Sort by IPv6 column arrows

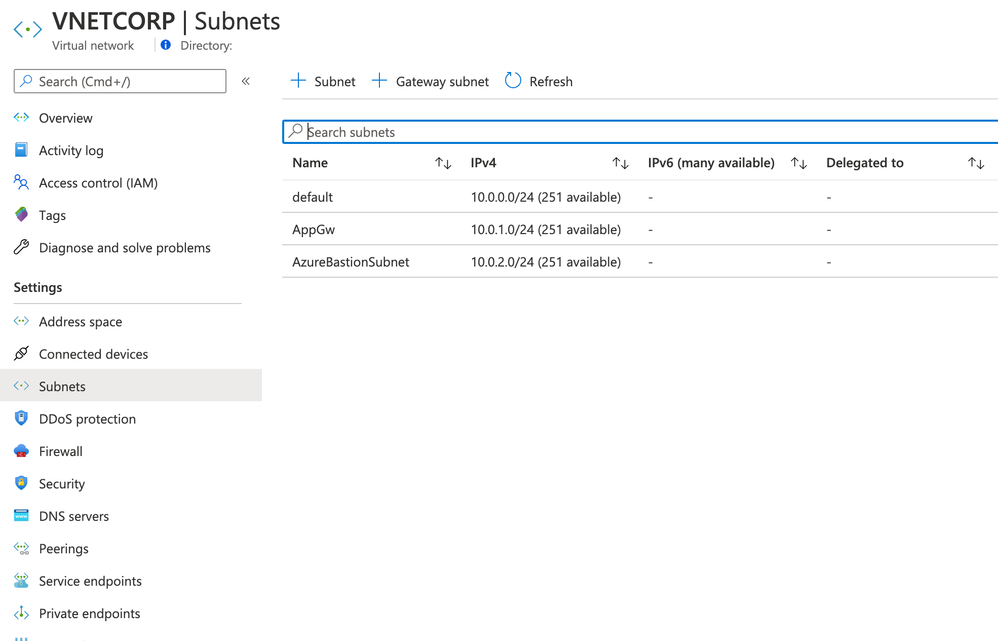point(799,164)
